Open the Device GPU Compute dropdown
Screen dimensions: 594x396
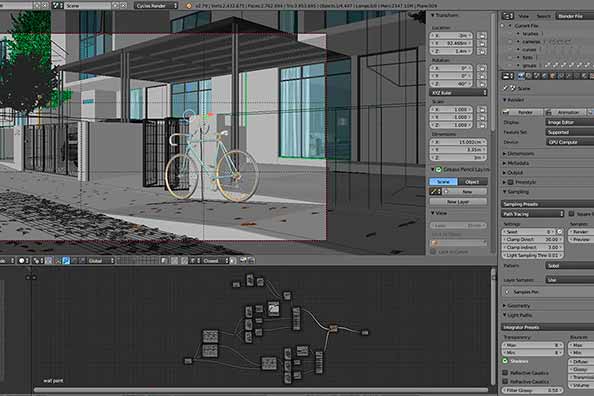pos(570,142)
